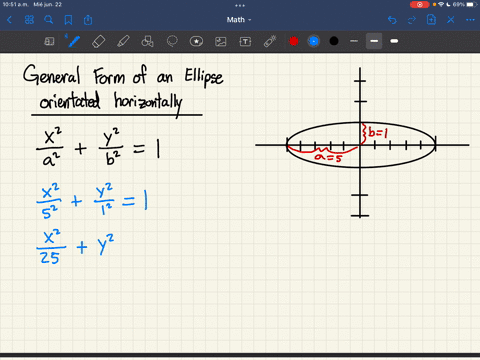The width and height of the screenshot is (480, 360).
Task: Tap the handwritten 'General Form of an Ellipse' title
Action: (x=123, y=75)
